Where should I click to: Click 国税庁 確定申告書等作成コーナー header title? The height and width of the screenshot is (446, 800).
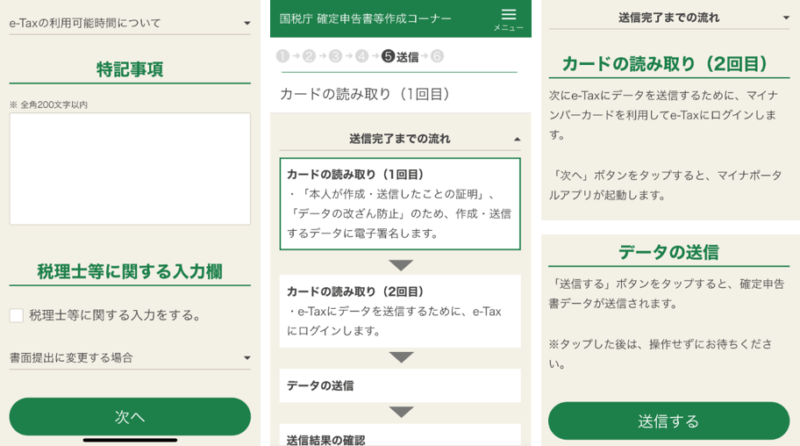pos(365,19)
